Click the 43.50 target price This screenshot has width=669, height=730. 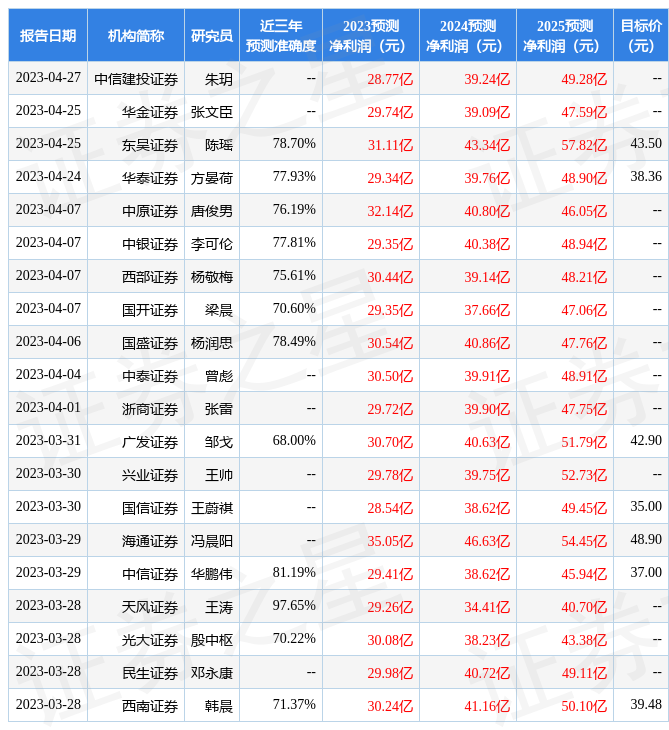pos(646,143)
